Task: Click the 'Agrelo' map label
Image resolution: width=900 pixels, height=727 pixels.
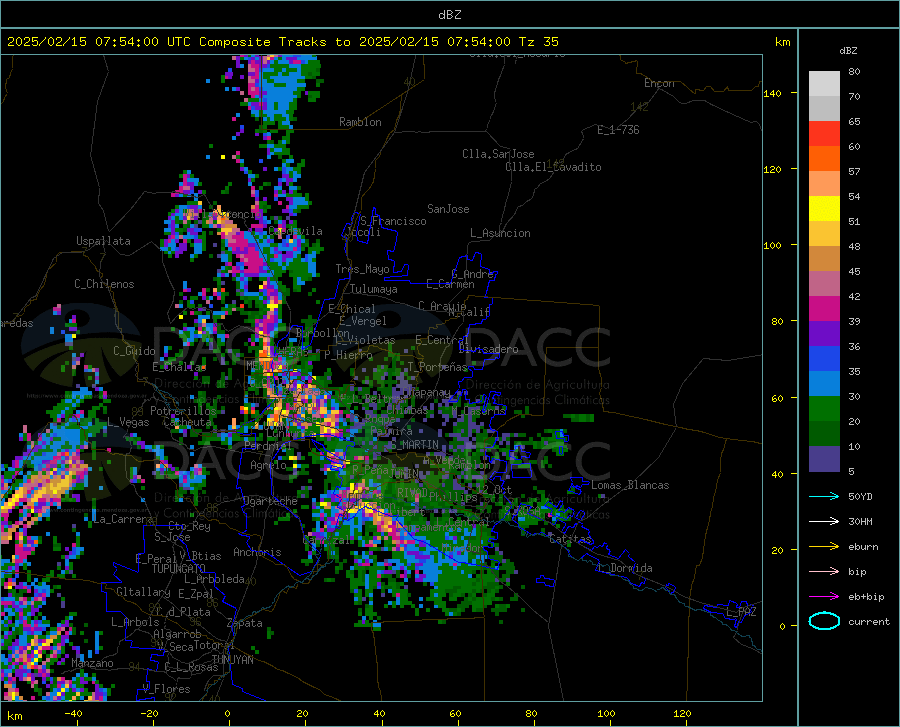Action: [x=268, y=465]
